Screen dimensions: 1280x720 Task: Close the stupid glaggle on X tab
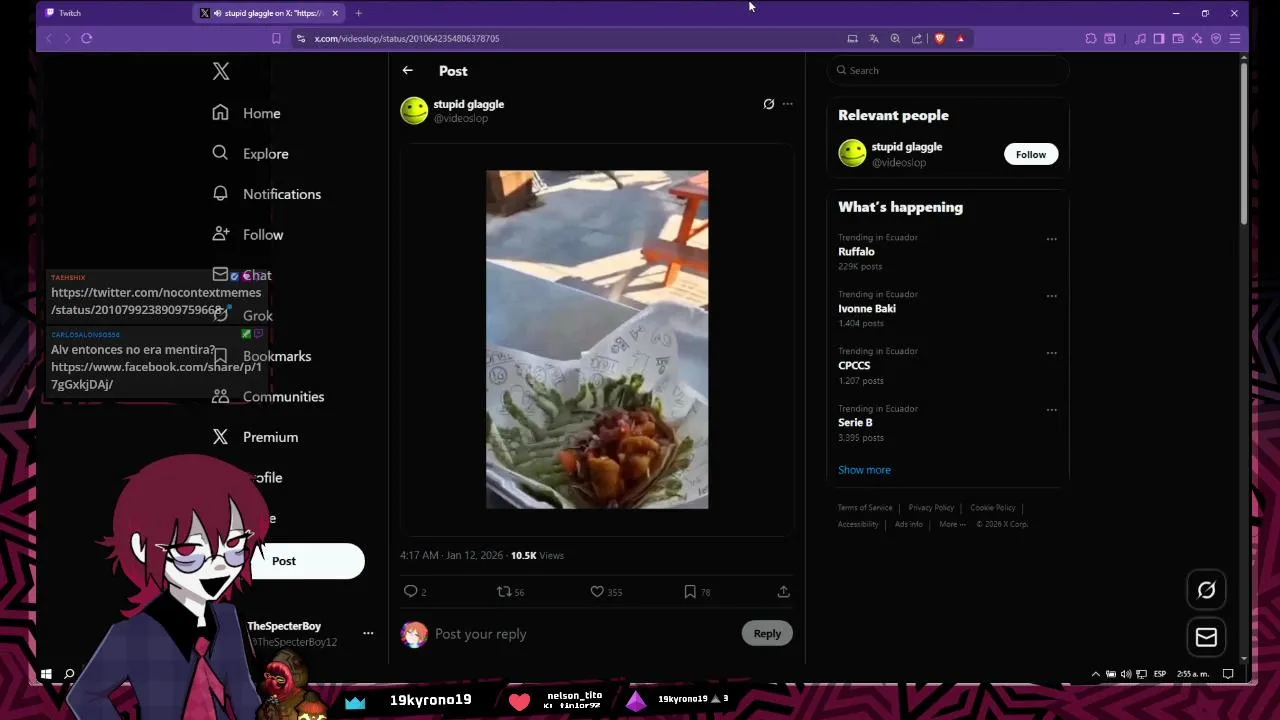point(335,13)
